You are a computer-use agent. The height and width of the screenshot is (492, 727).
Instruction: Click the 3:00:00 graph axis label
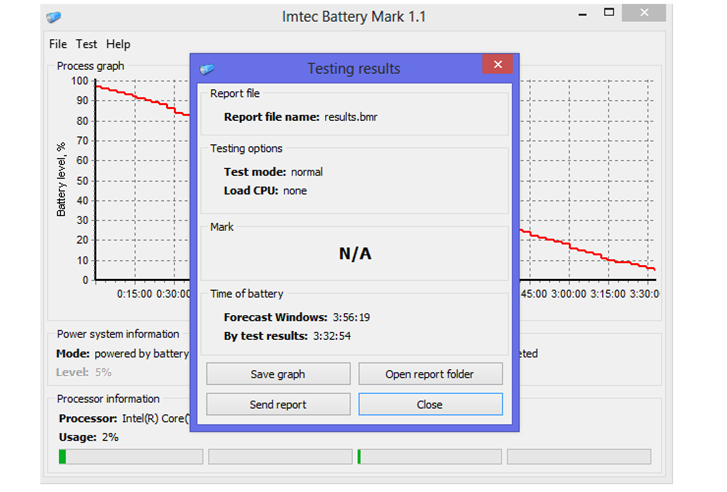[x=568, y=294]
